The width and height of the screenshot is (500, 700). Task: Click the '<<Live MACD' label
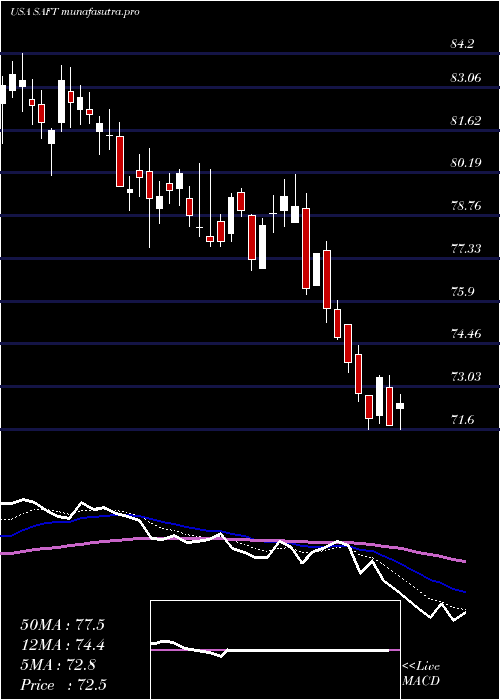(421, 674)
